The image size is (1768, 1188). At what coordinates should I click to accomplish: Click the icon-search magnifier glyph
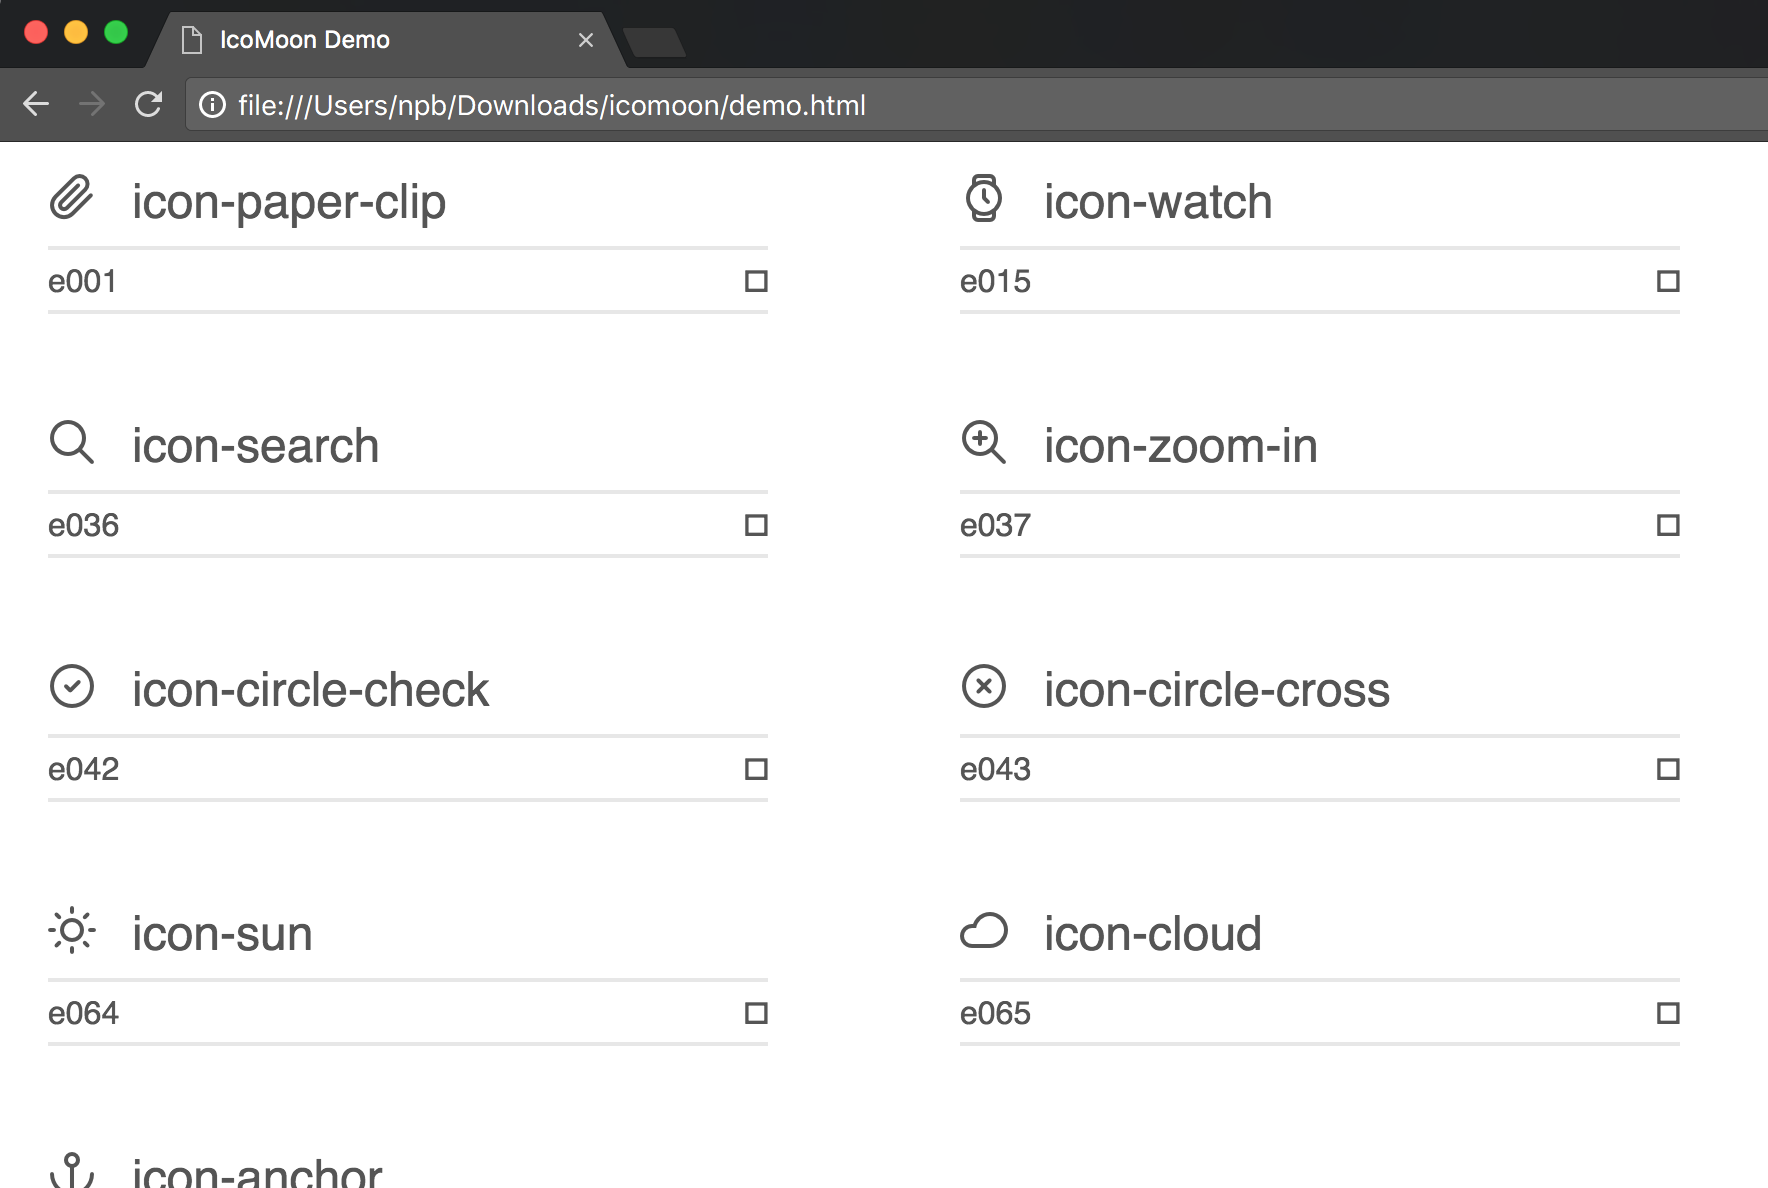point(71,443)
